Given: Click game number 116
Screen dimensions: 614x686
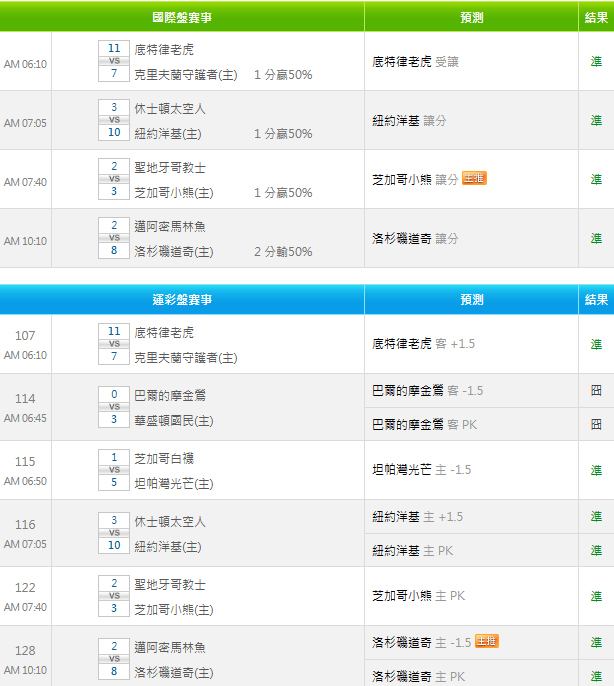Looking at the screenshot, I should [x=25, y=525].
